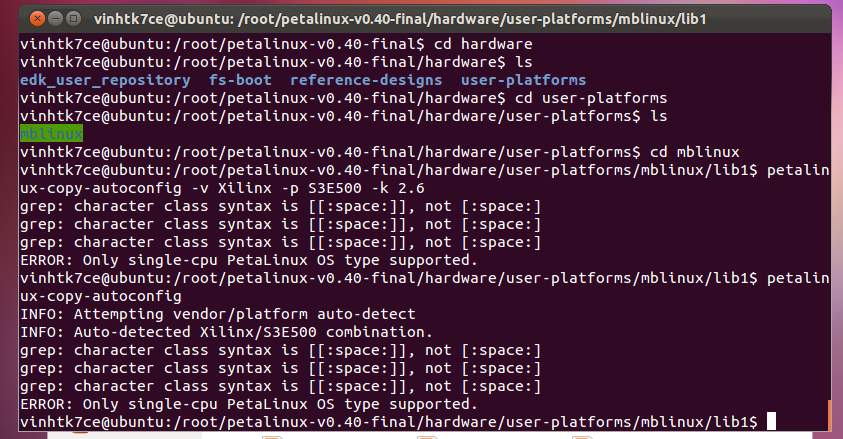Screen dimensions: 843x439
Task: Click the first ERROR single-cpu message
Action: coord(248,260)
